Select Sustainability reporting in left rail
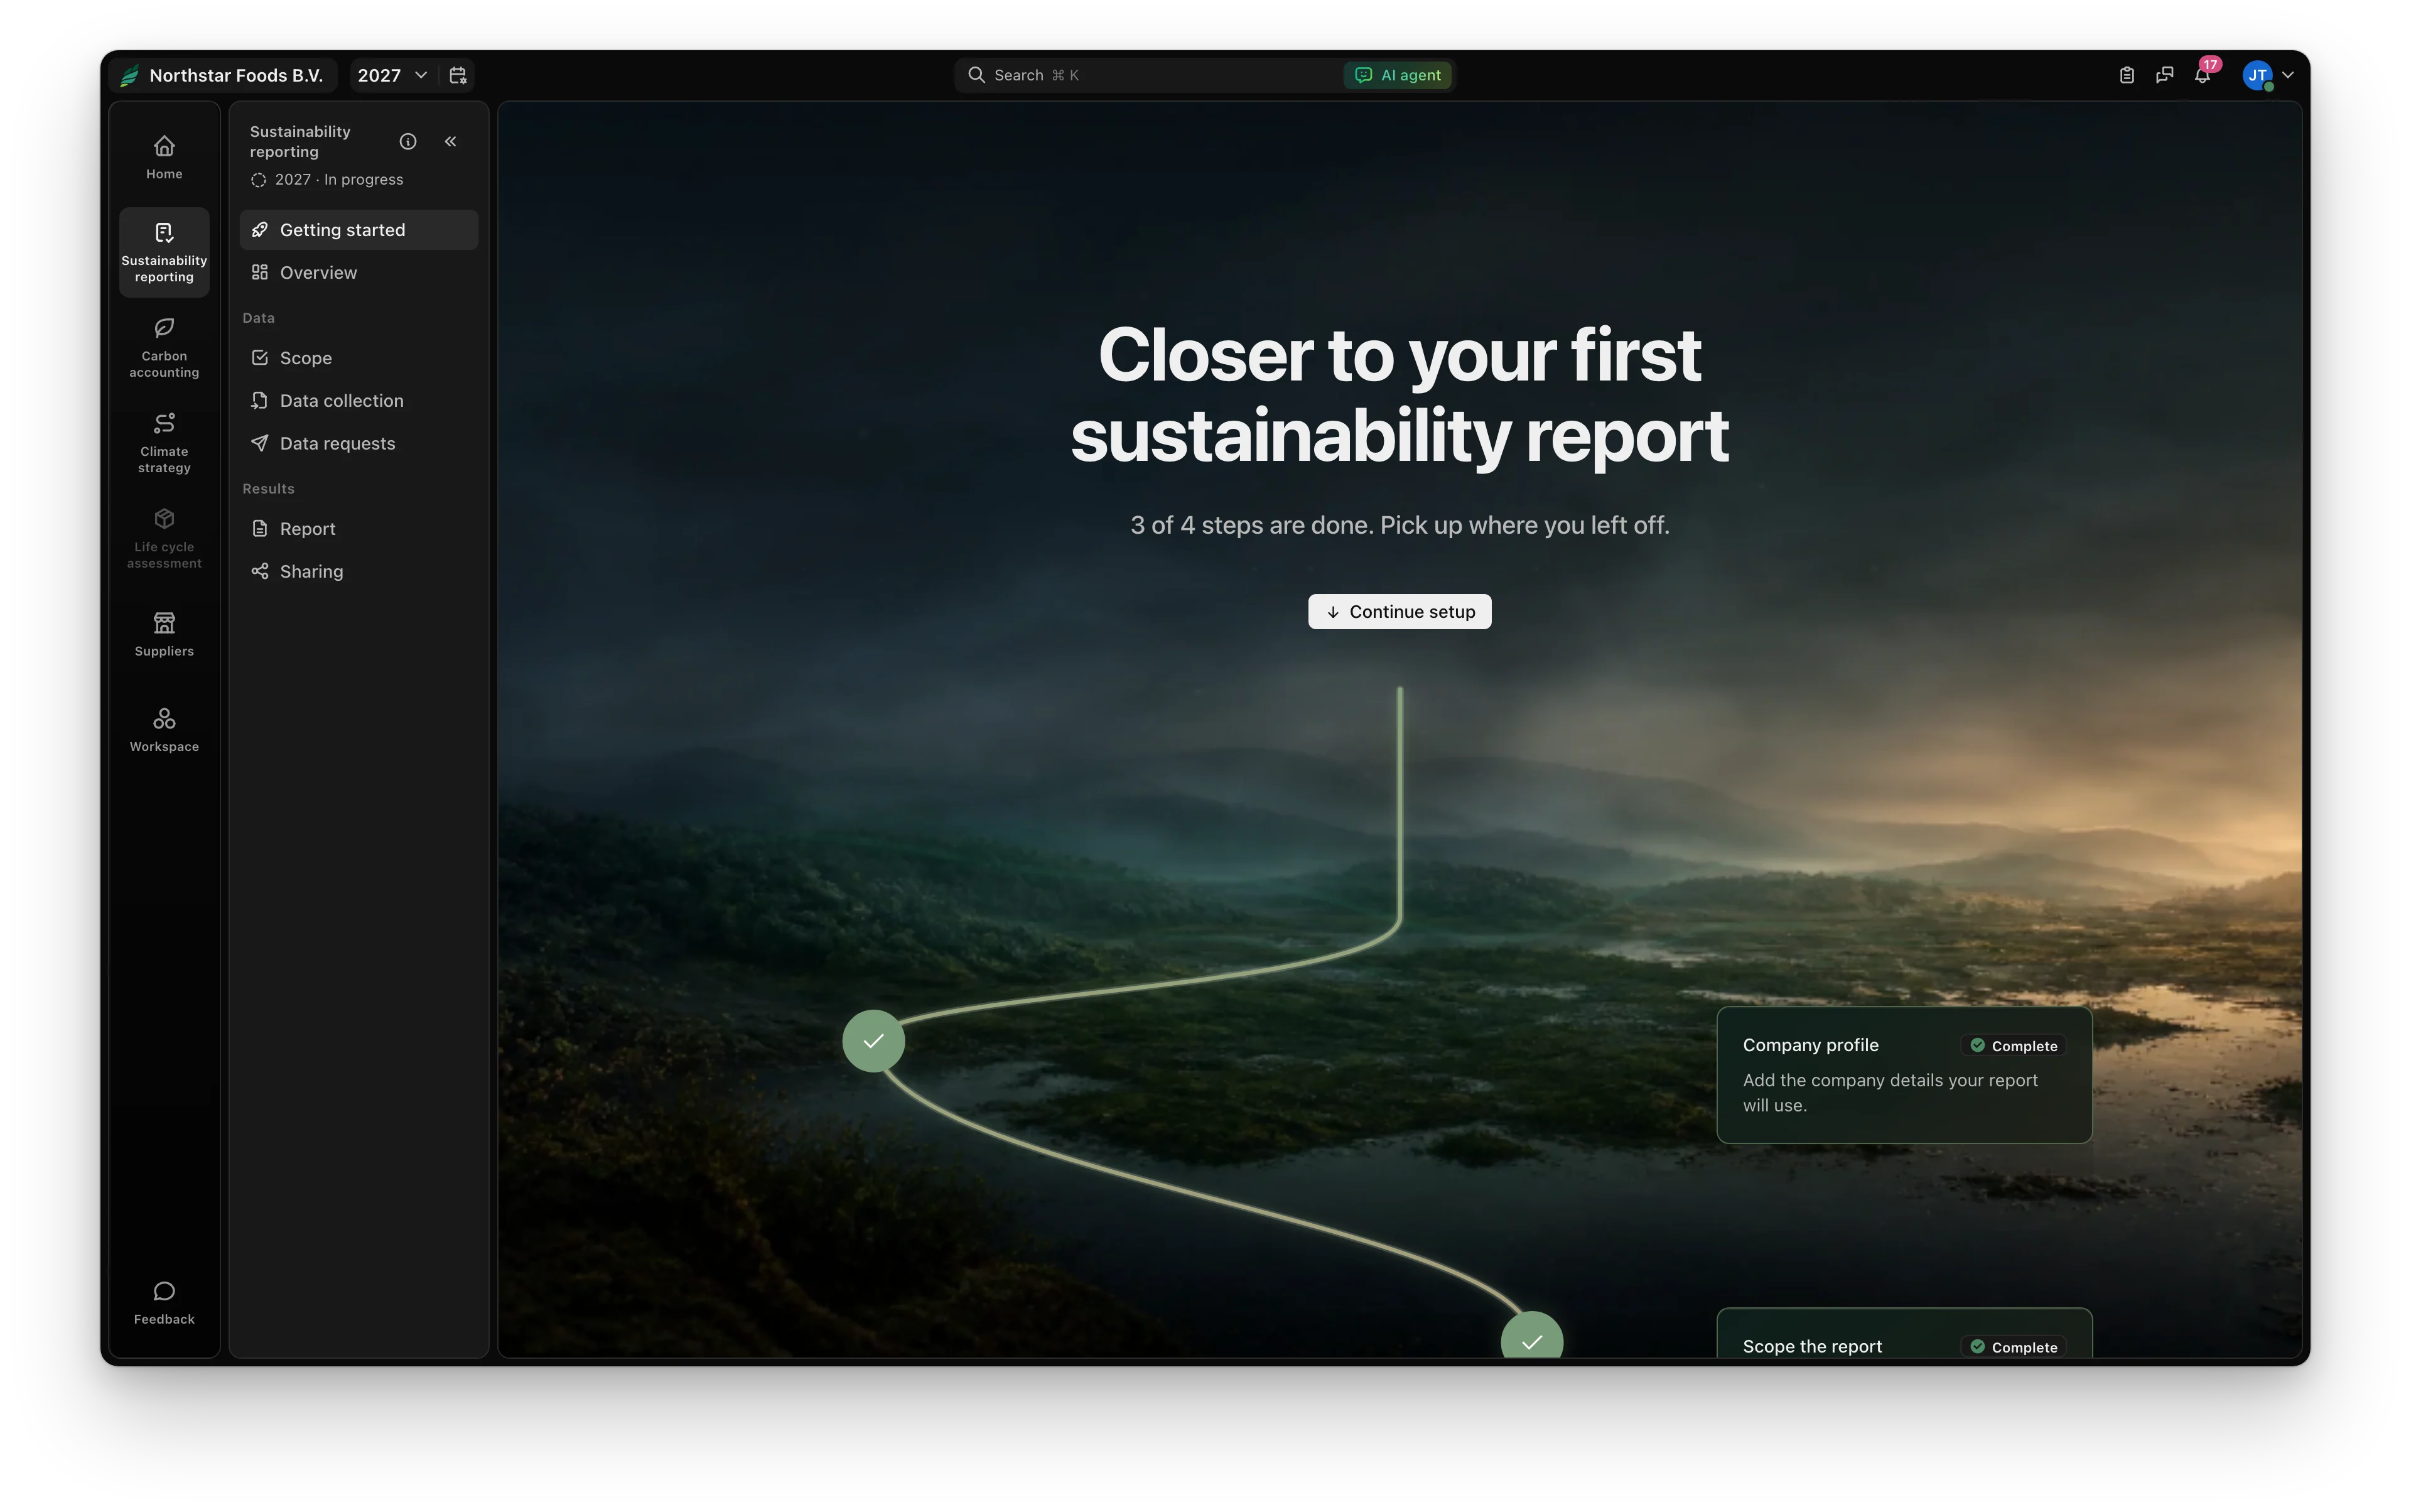The width and height of the screenshot is (2411, 1512). tap(164, 252)
